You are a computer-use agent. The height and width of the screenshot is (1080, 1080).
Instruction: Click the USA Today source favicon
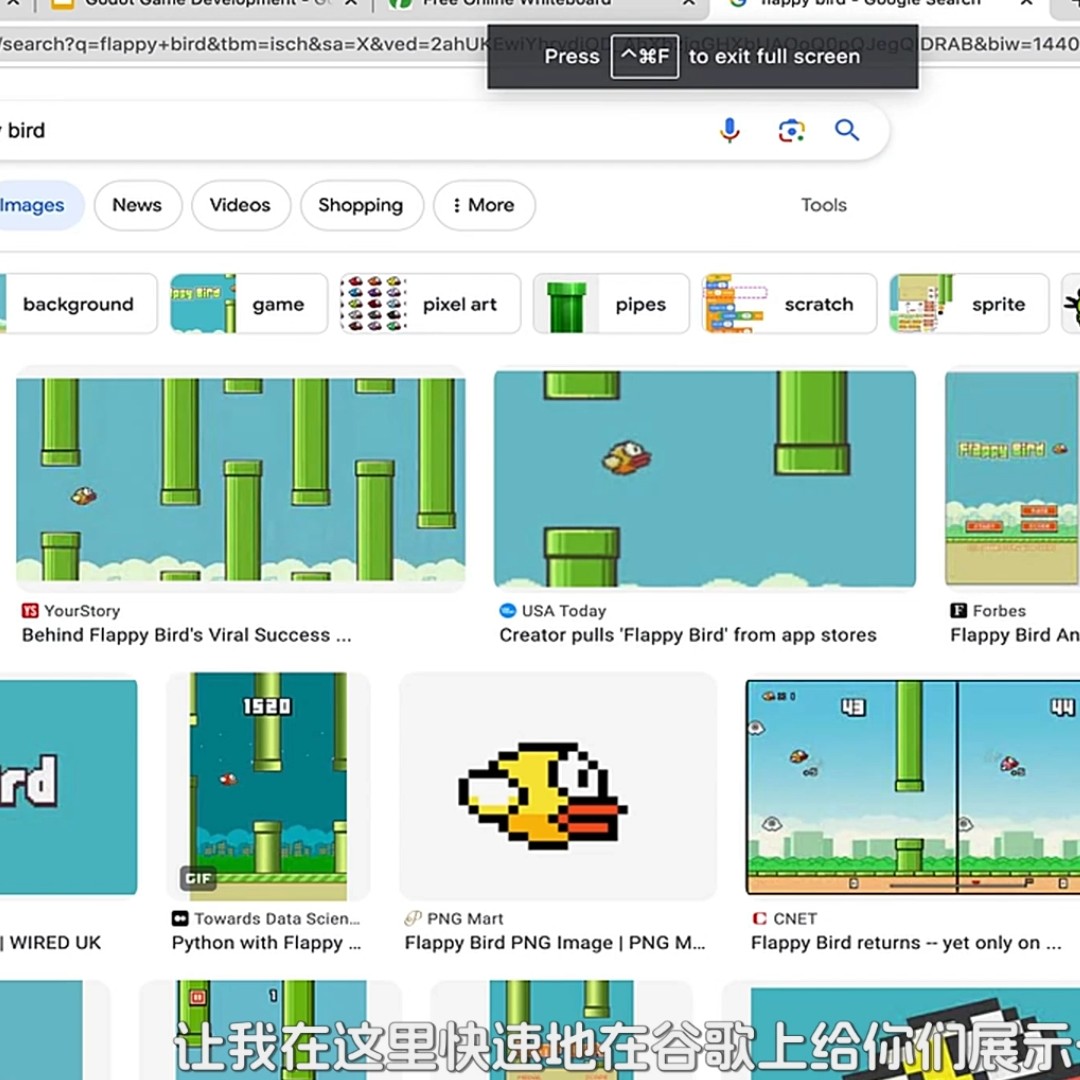[x=508, y=611]
